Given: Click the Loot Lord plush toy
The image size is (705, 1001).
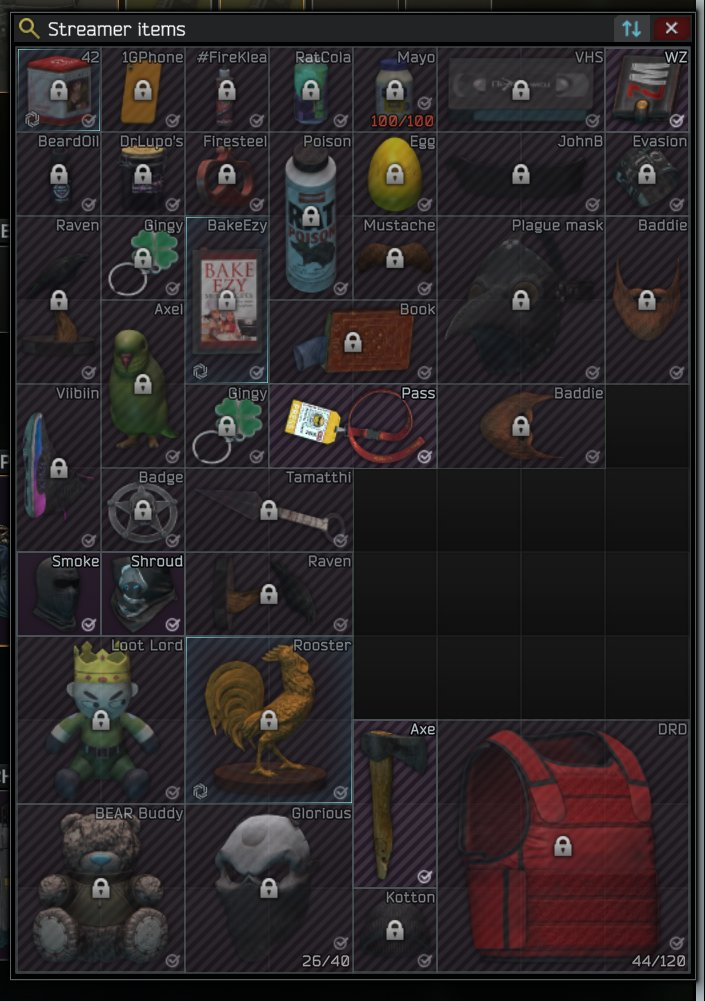Looking at the screenshot, I should tap(101, 719).
